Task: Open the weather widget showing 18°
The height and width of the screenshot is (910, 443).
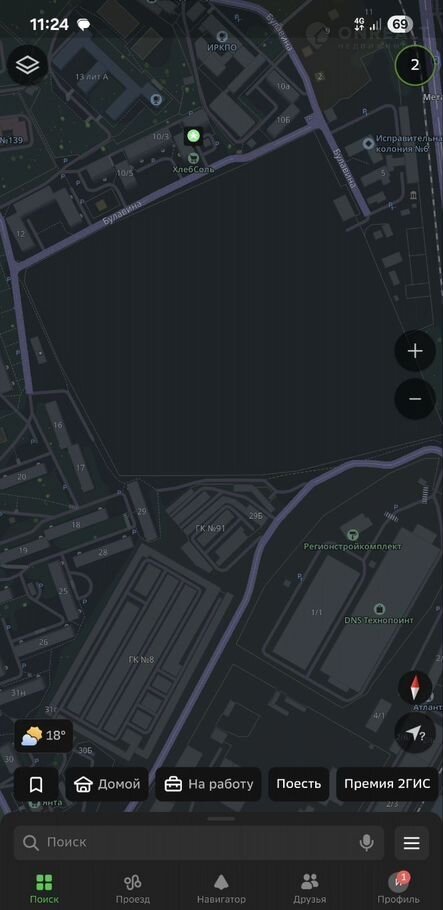Action: pyautogui.click(x=44, y=736)
